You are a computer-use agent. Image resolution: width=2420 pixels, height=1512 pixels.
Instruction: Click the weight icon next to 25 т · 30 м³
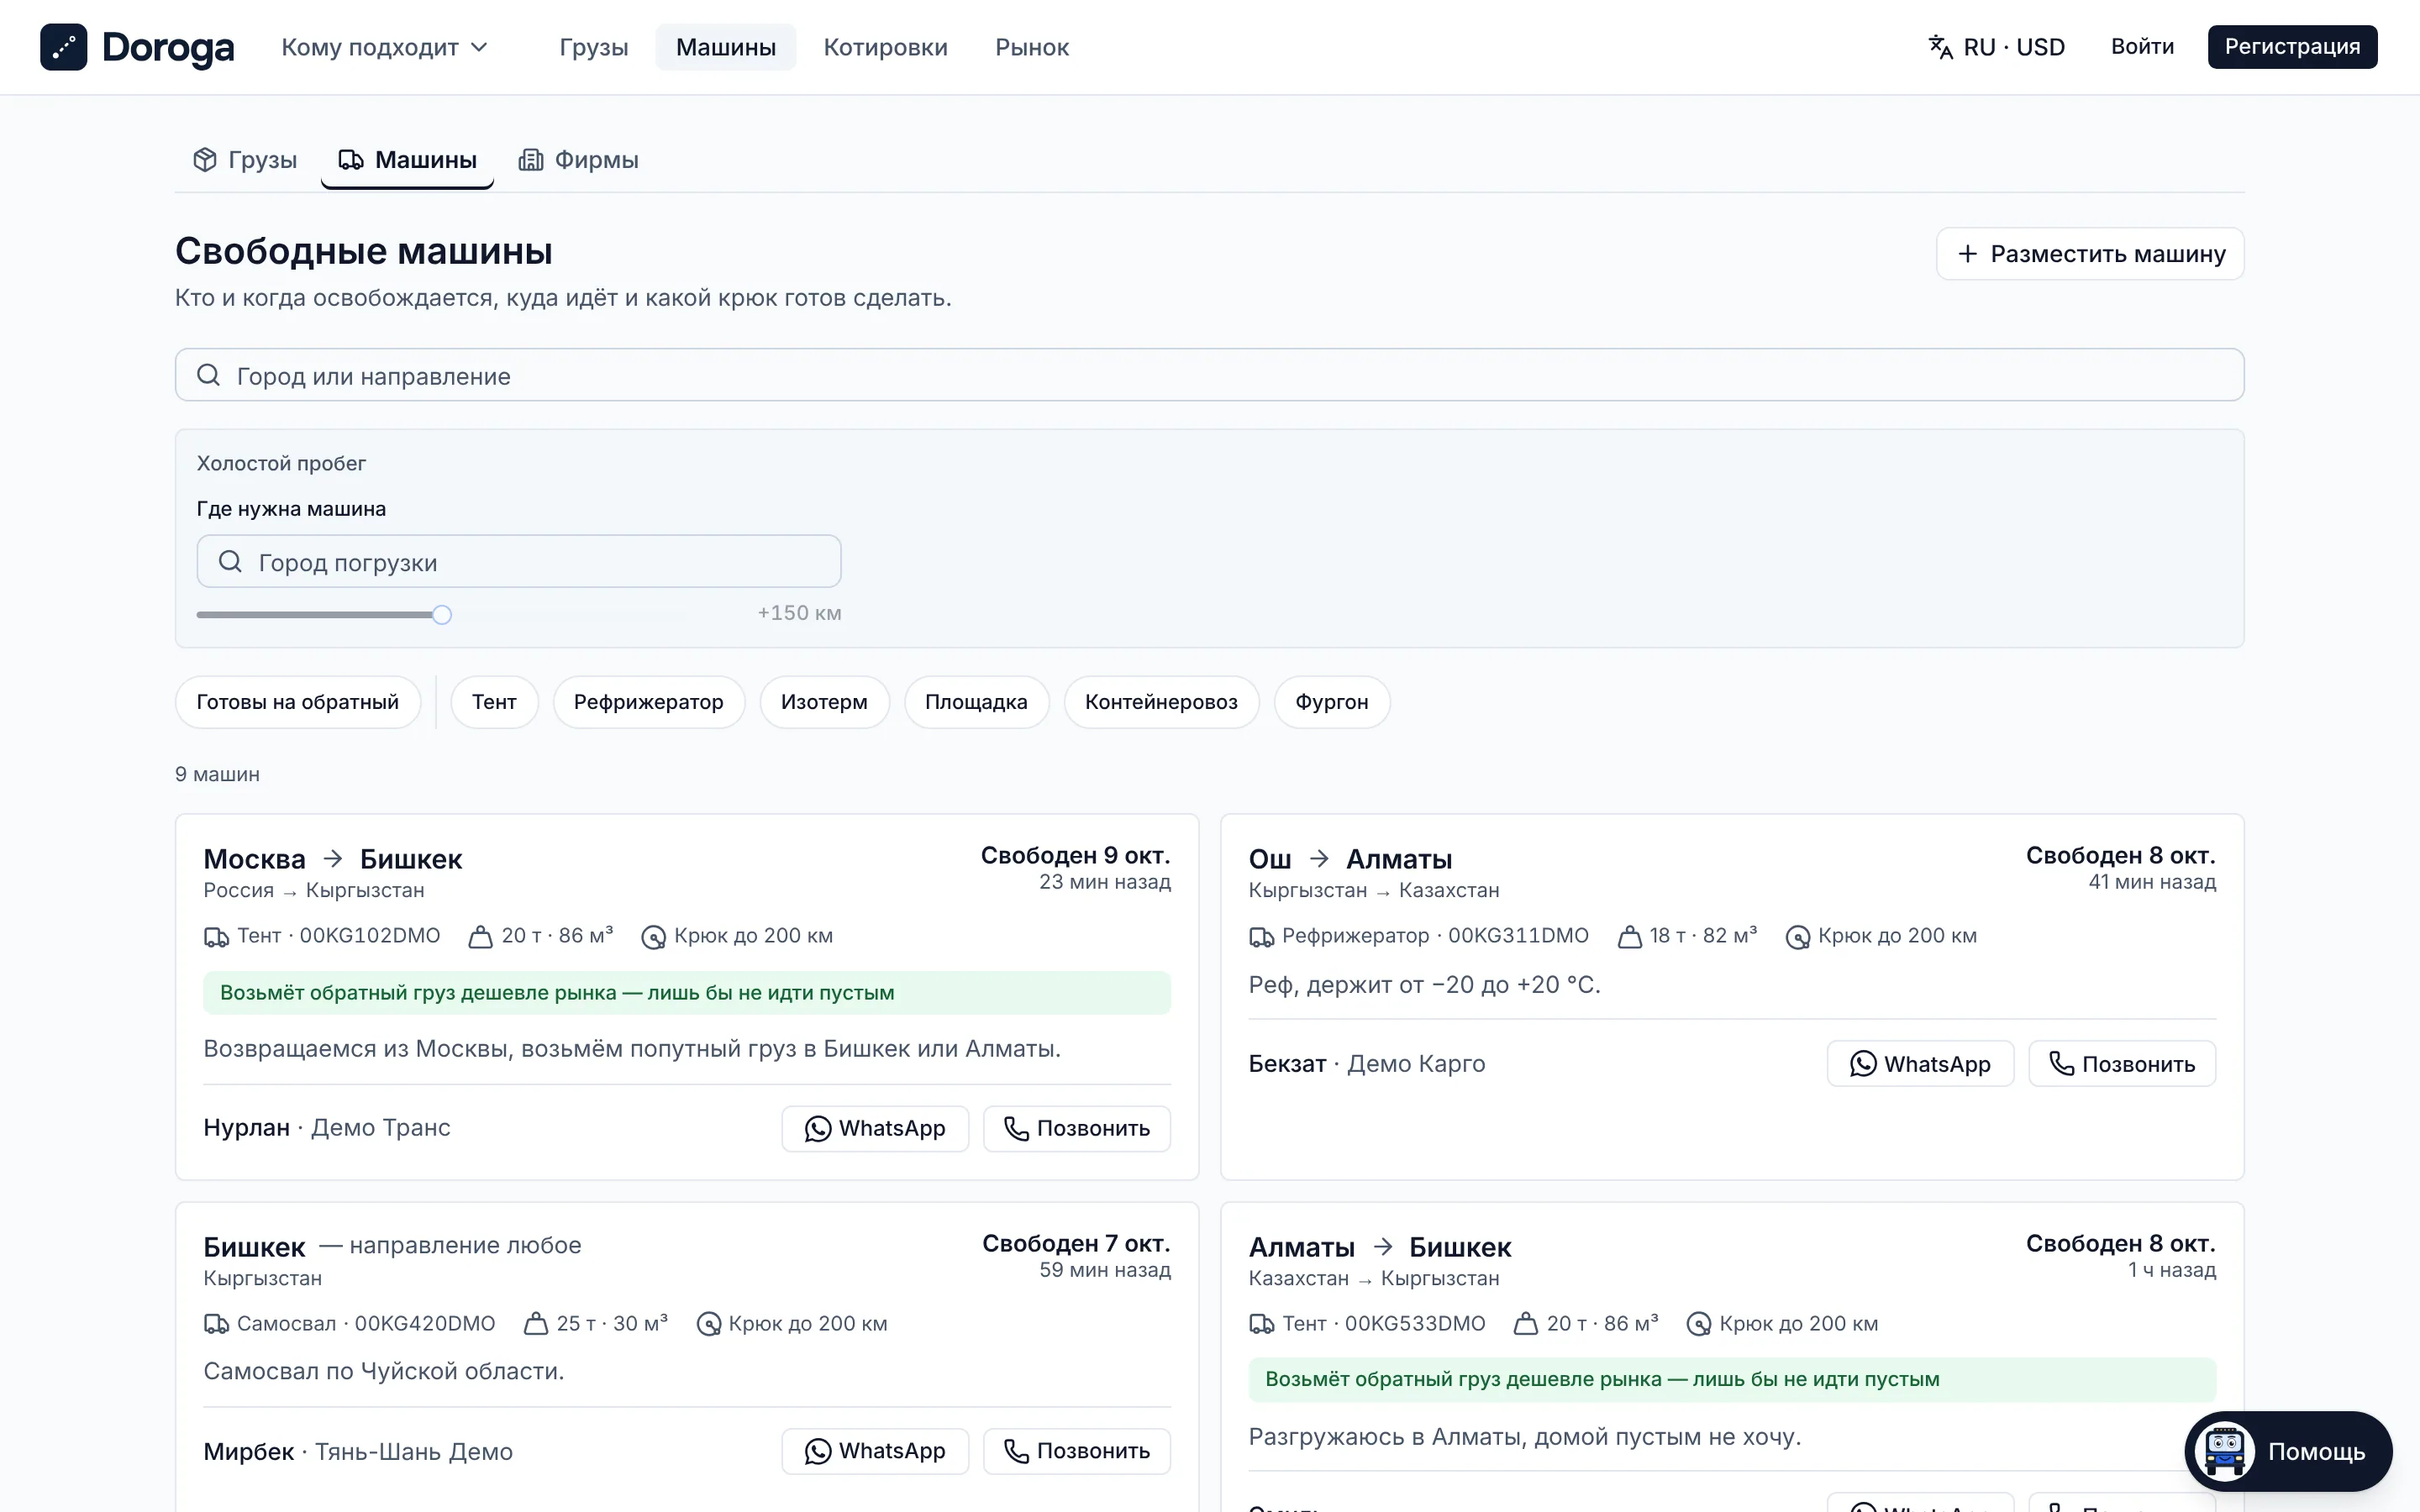point(536,1324)
